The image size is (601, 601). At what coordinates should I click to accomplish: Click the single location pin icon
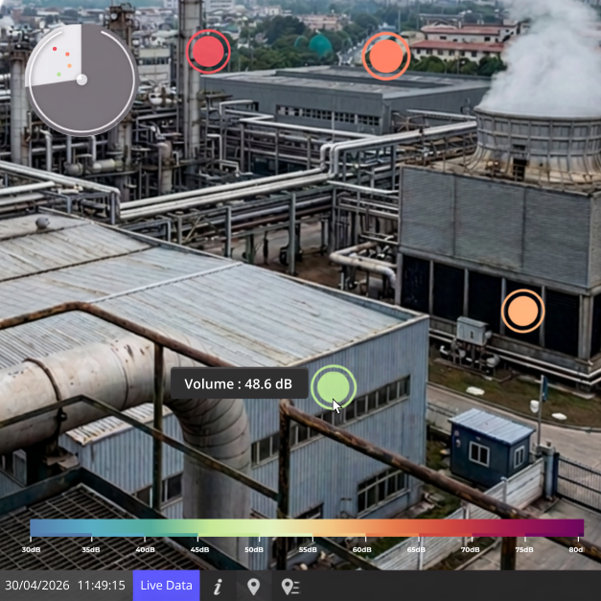pyautogui.click(x=253, y=586)
